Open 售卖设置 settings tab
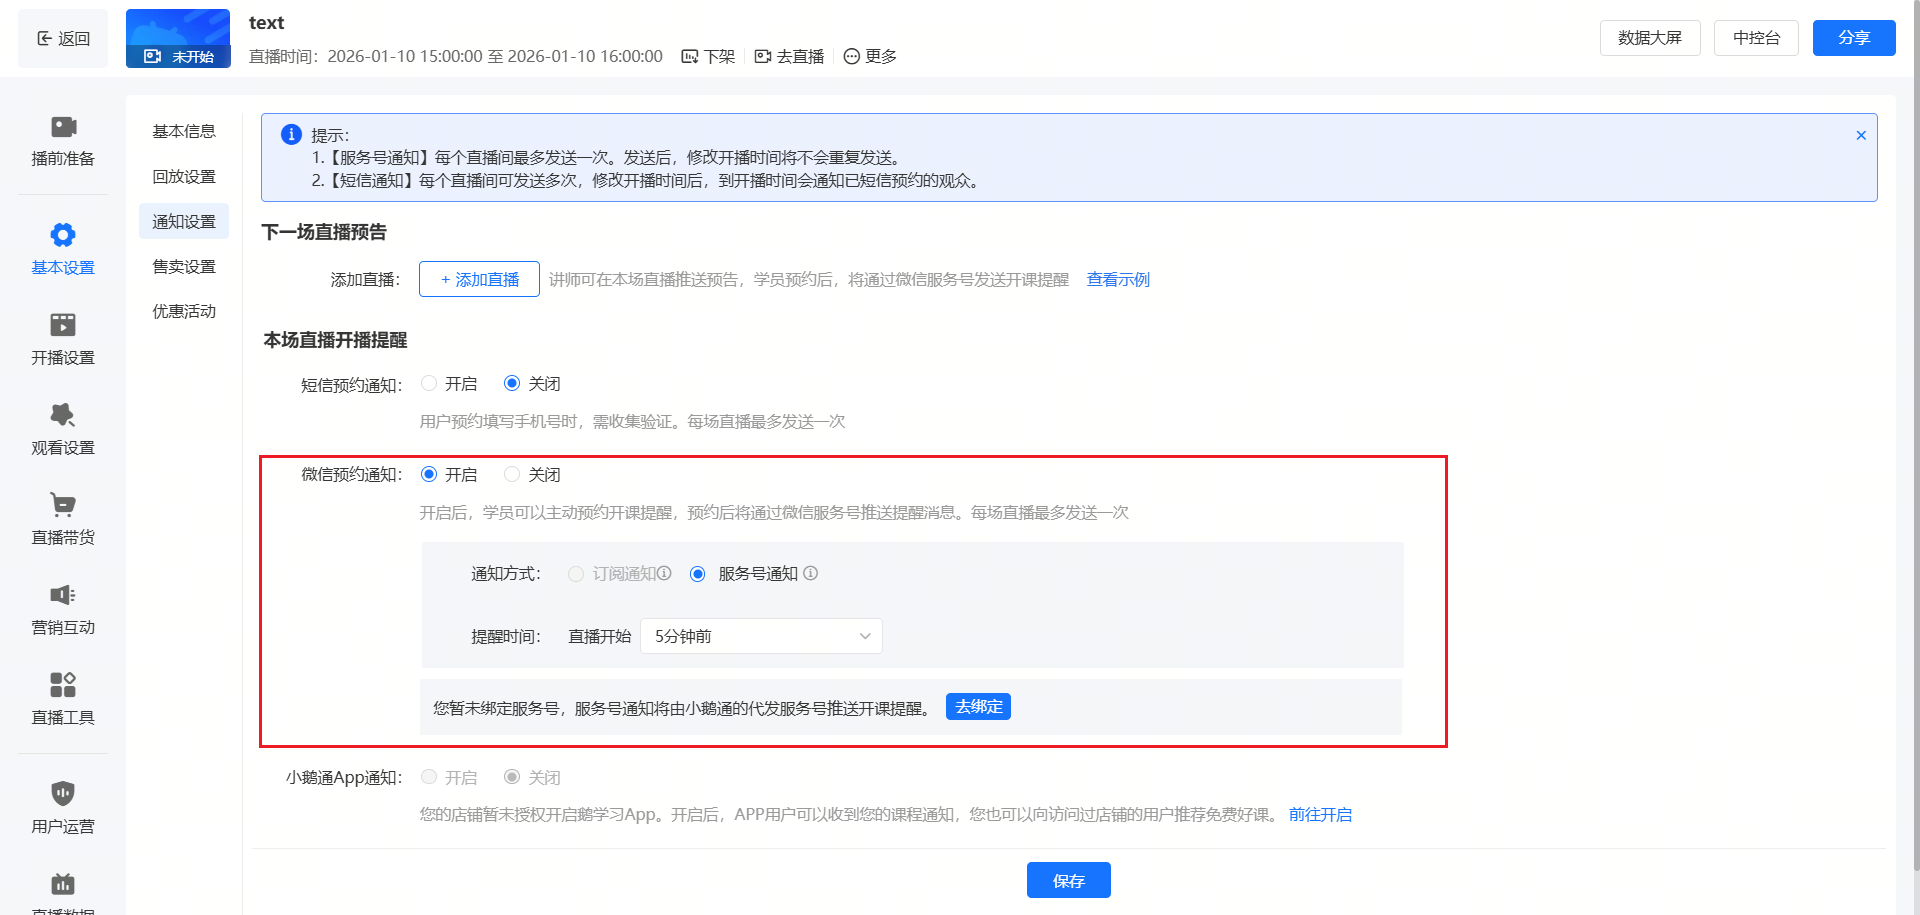Image resolution: width=1920 pixels, height=915 pixels. [184, 266]
